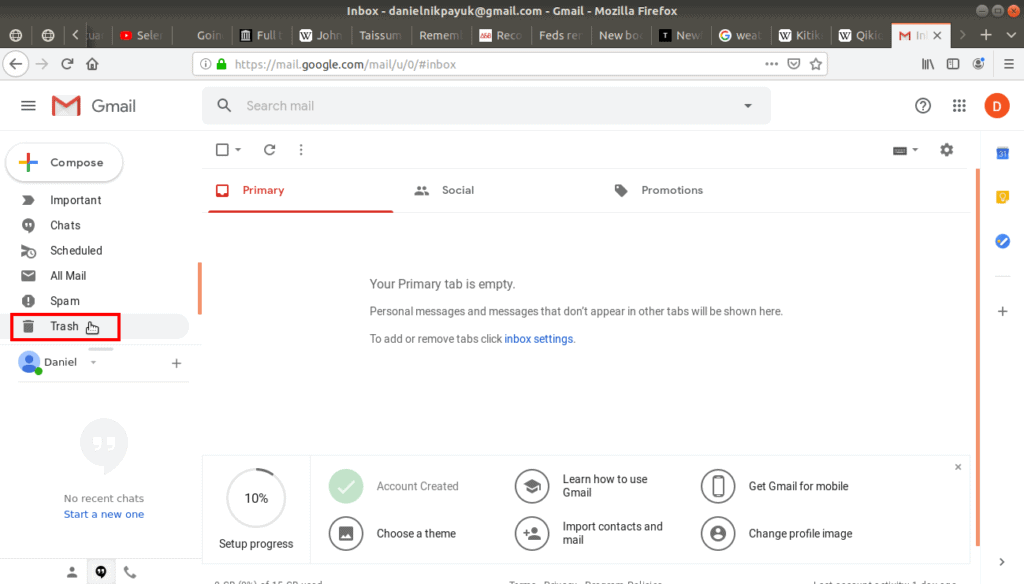Viewport: 1024px width, 584px height.
Task: Compose a new email
Action: pyautogui.click(x=64, y=163)
